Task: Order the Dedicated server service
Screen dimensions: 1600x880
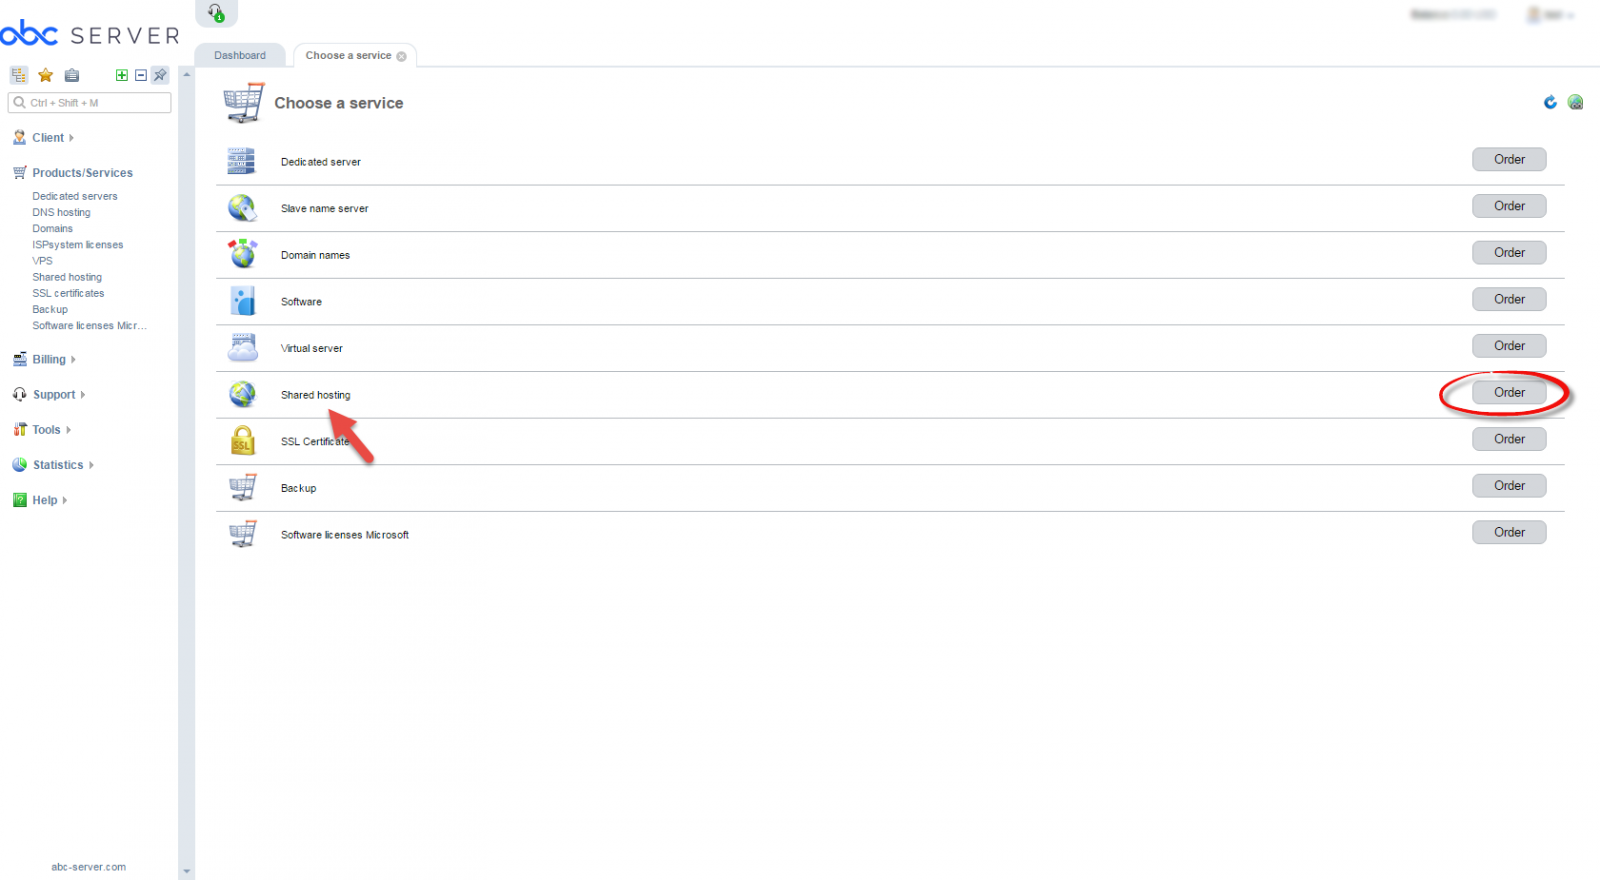Action: pyautogui.click(x=1509, y=159)
